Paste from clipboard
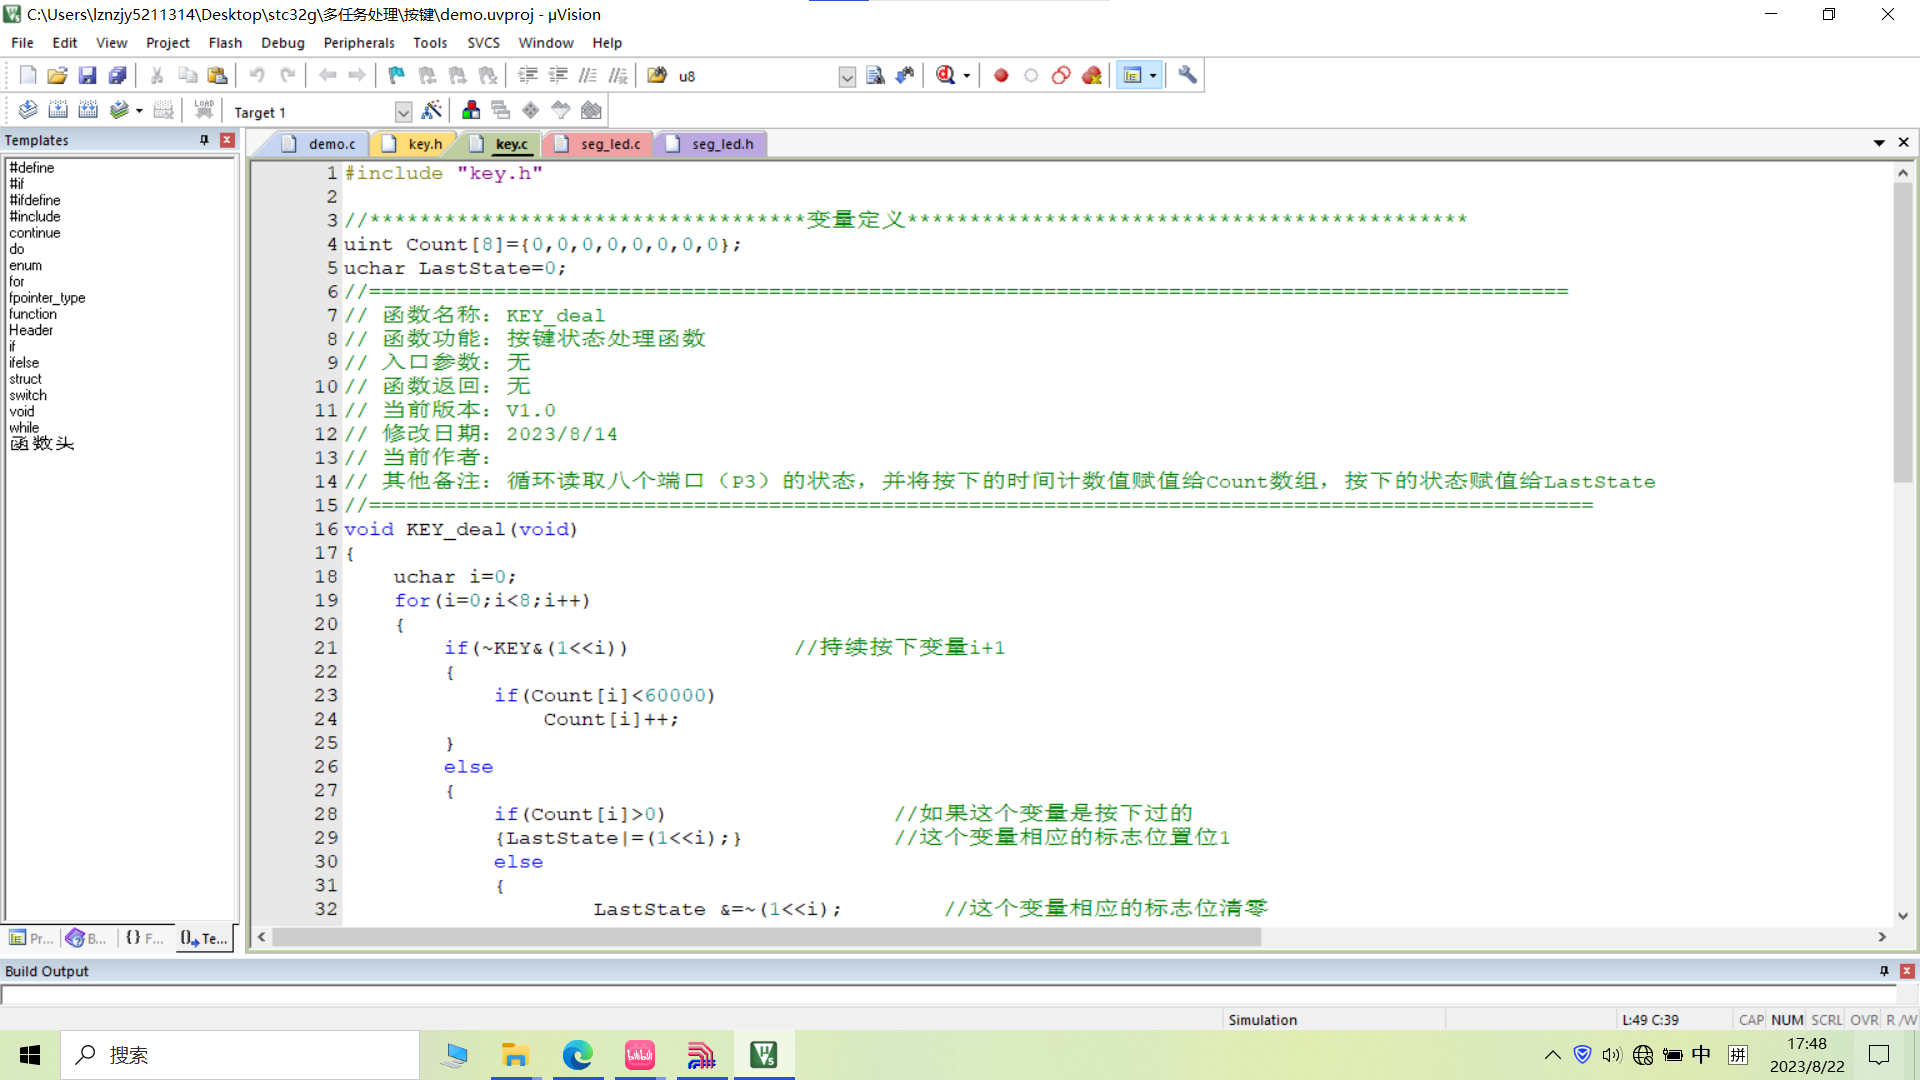The height and width of the screenshot is (1080, 1920). click(217, 75)
